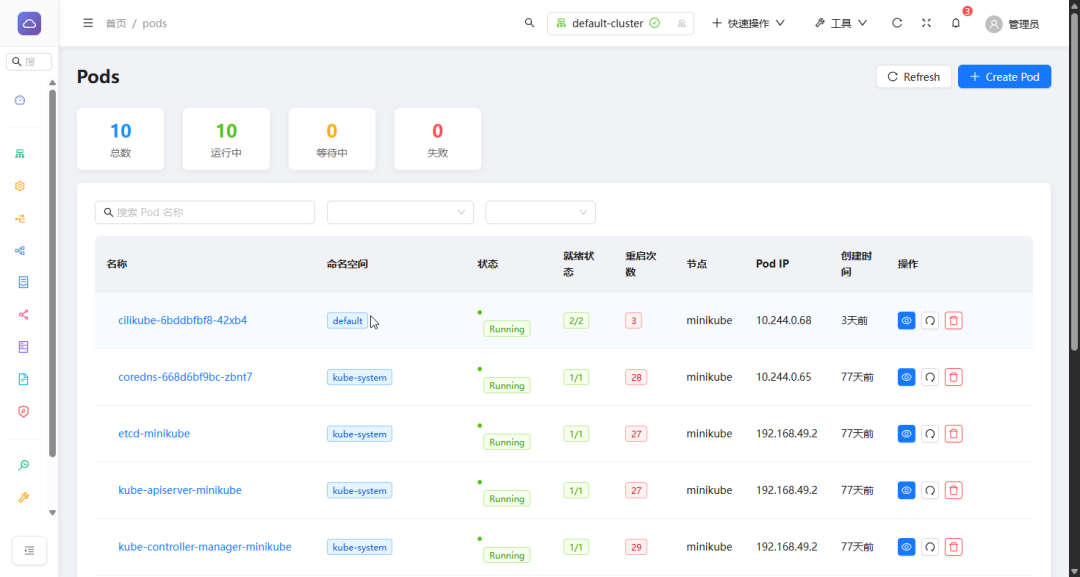Image resolution: width=1080 pixels, height=577 pixels.
Task: Click the Create Pod button
Action: (x=1004, y=76)
